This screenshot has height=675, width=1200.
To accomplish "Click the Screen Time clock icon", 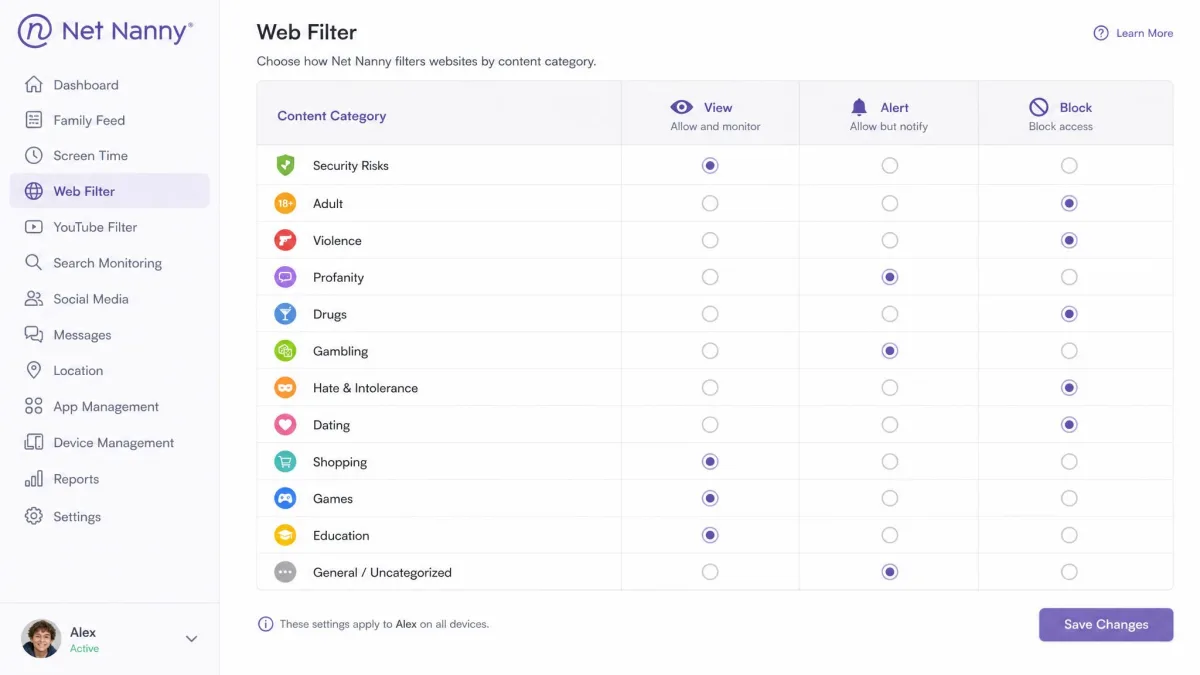I will pos(34,156).
